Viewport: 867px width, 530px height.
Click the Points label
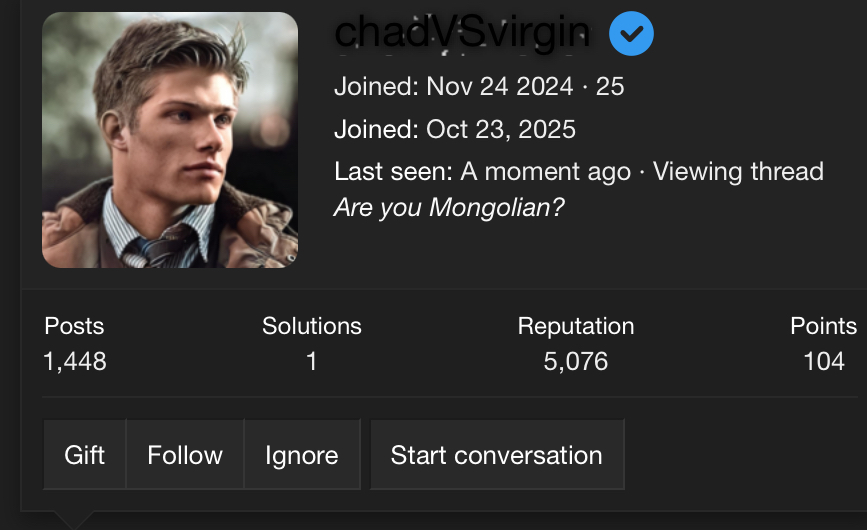(x=823, y=326)
